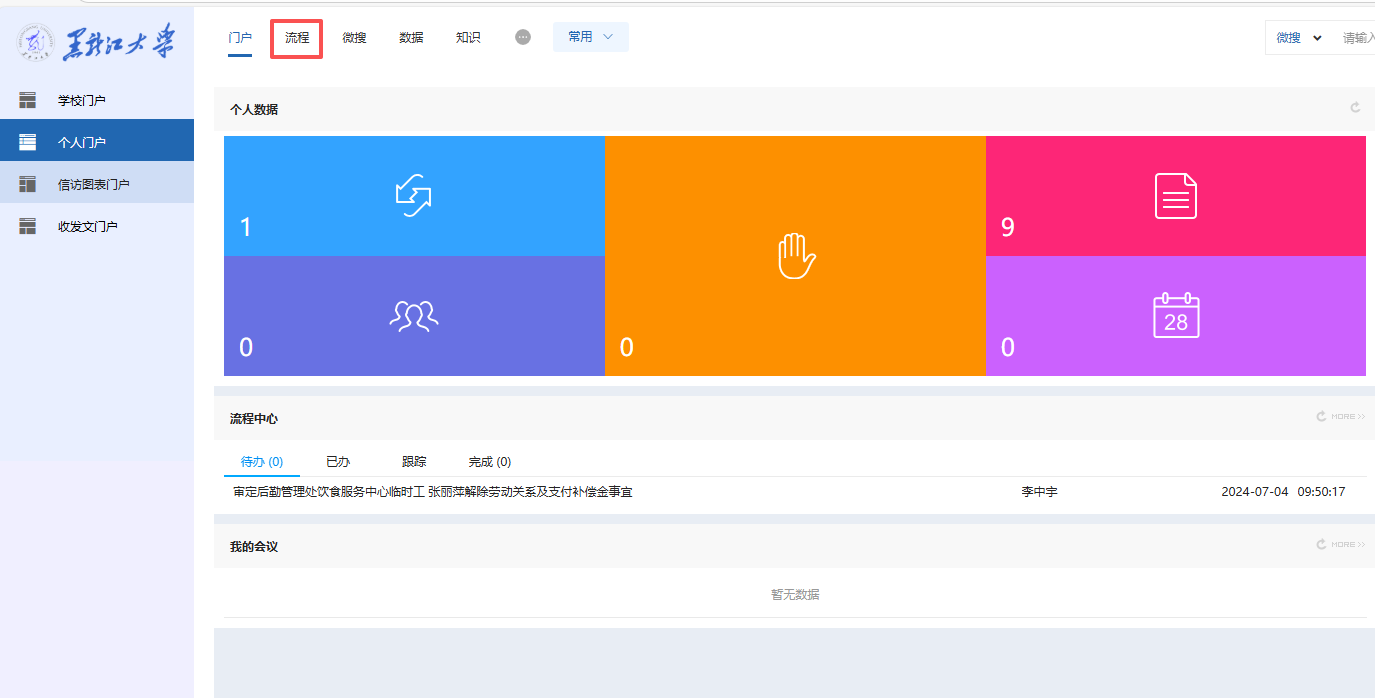Expand the 常用 dropdown
1375x698 pixels.
tap(590, 37)
